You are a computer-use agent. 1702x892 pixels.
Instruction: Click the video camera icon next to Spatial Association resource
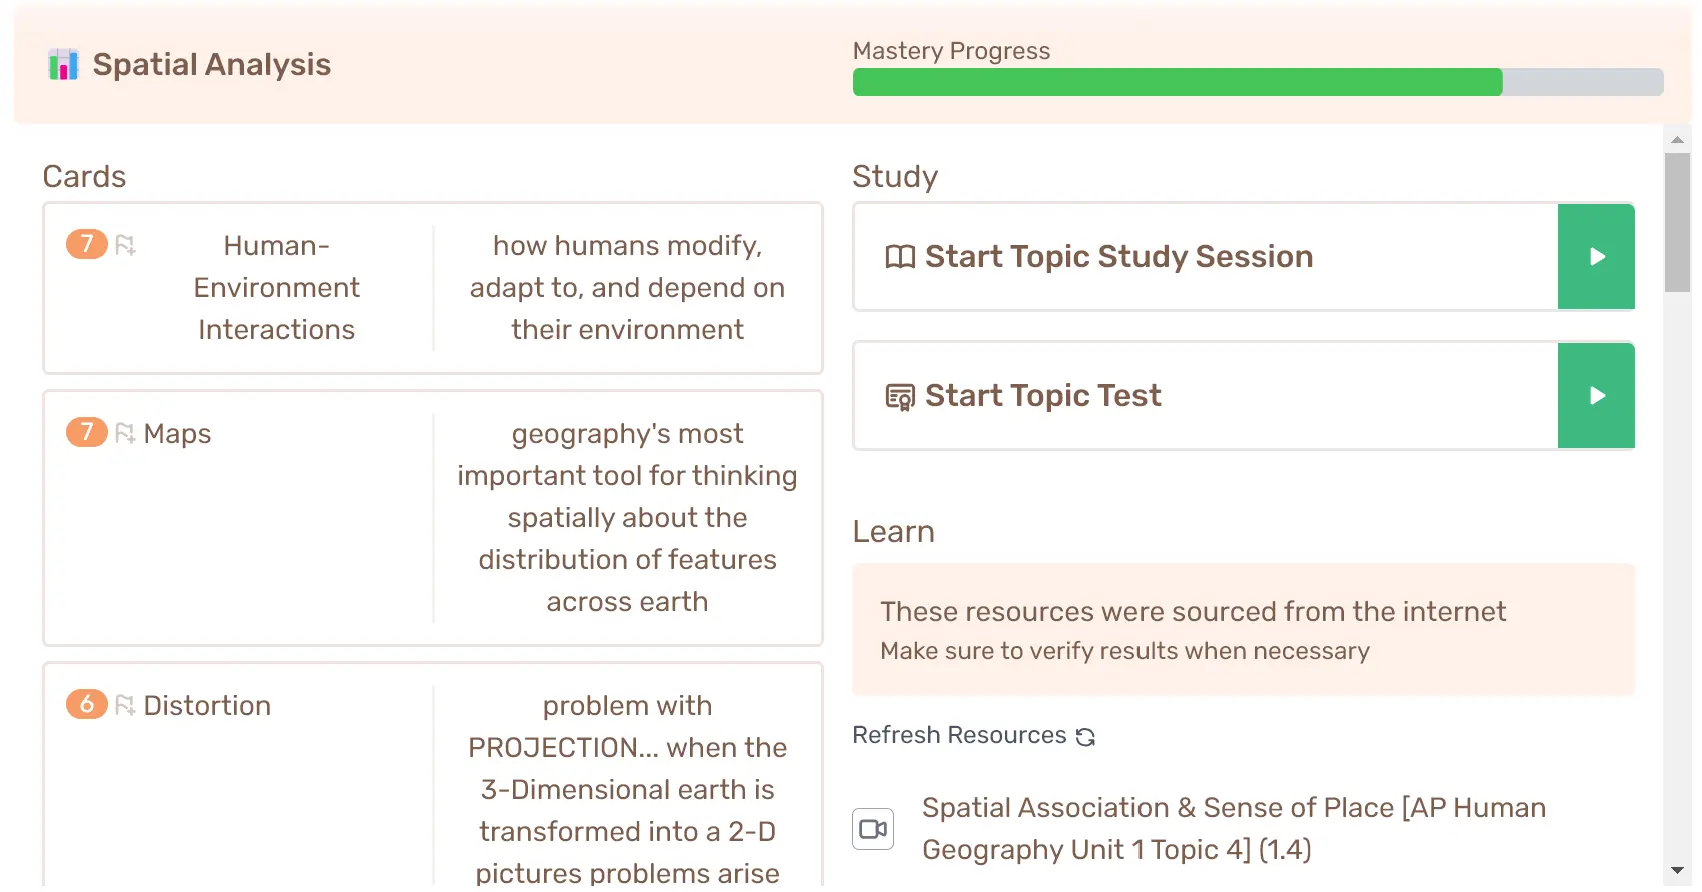tap(872, 828)
